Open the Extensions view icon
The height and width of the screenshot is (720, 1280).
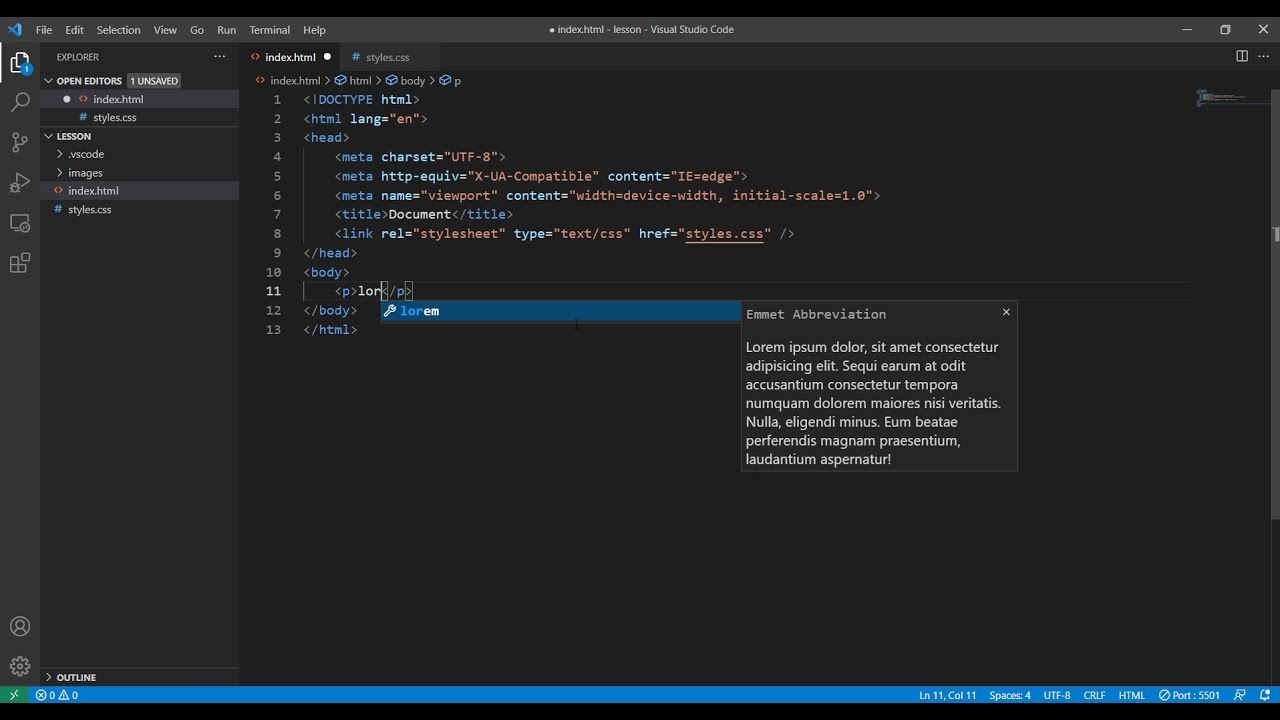pyautogui.click(x=20, y=263)
